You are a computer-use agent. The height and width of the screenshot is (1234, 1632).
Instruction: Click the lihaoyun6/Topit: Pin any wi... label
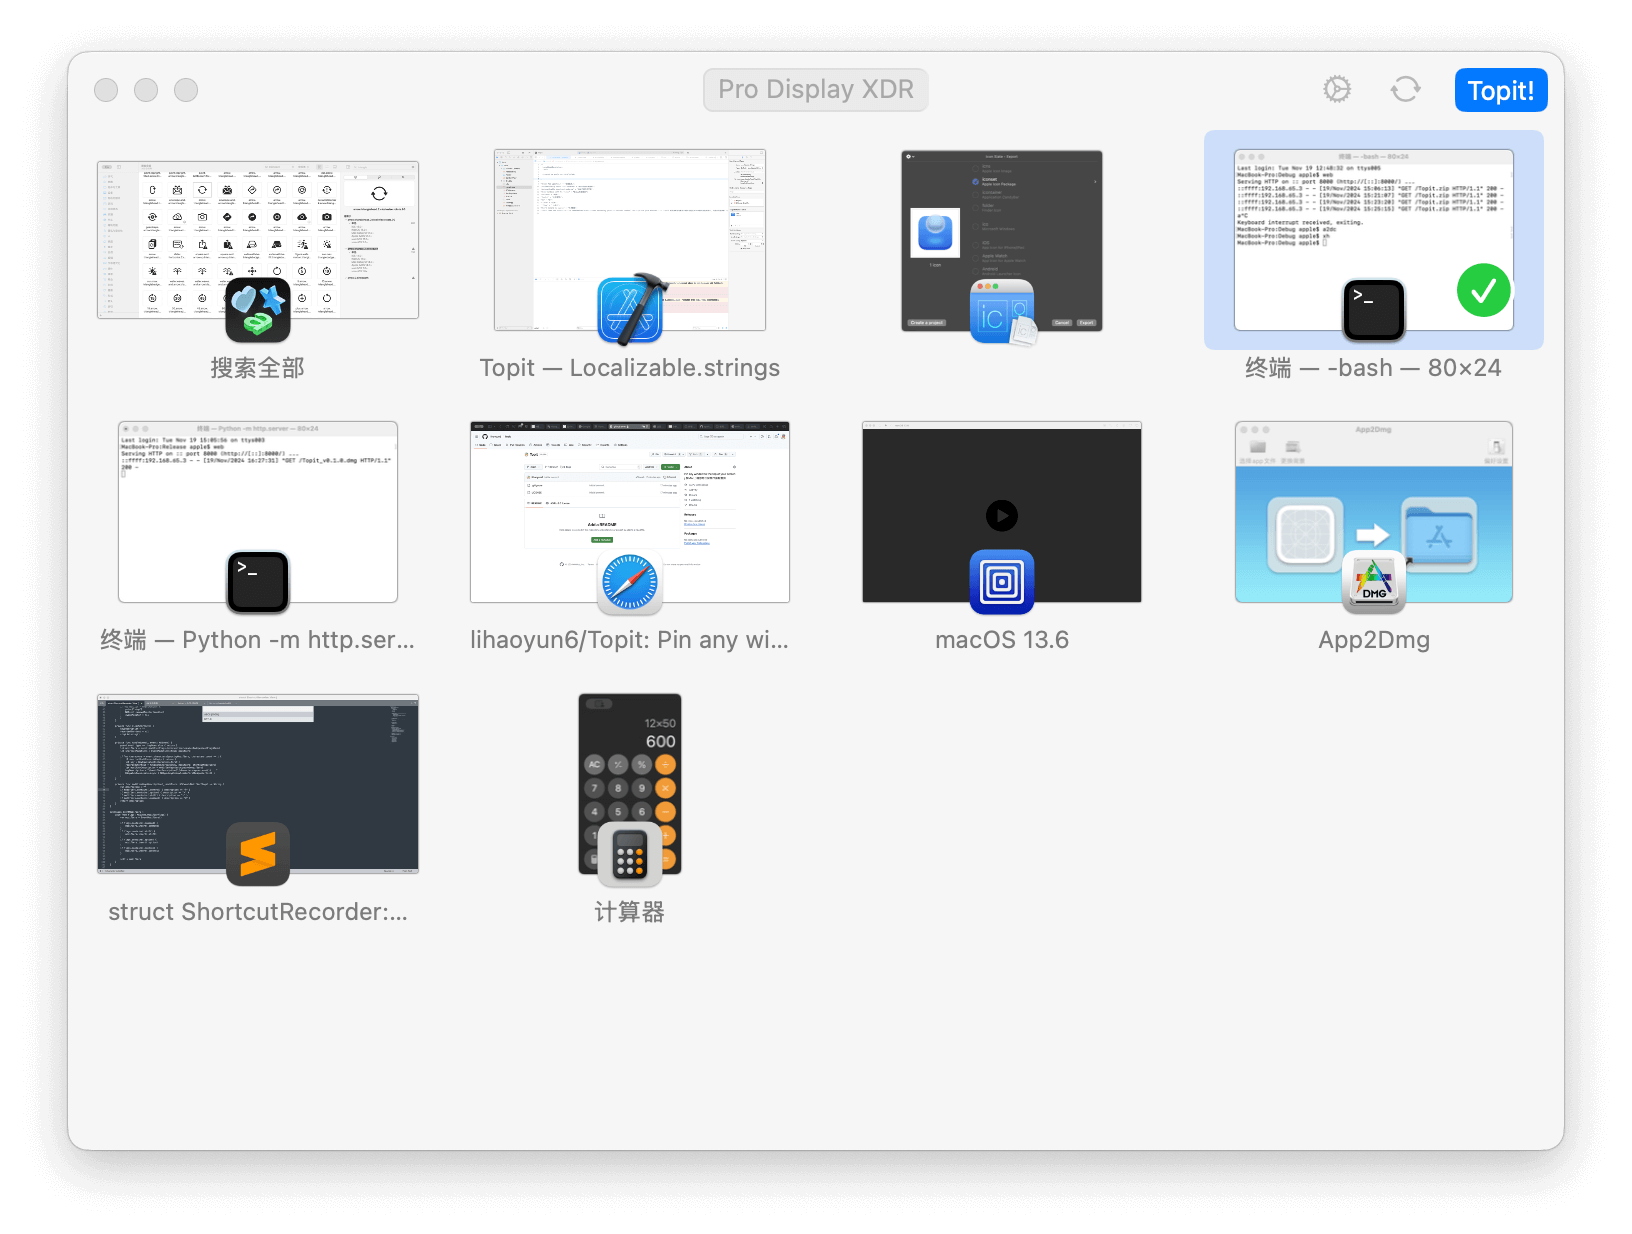click(630, 640)
